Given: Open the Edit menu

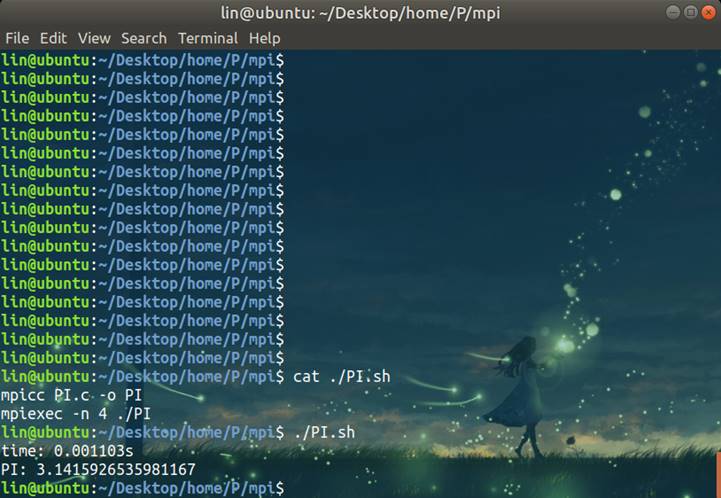Looking at the screenshot, I should click(x=53, y=38).
